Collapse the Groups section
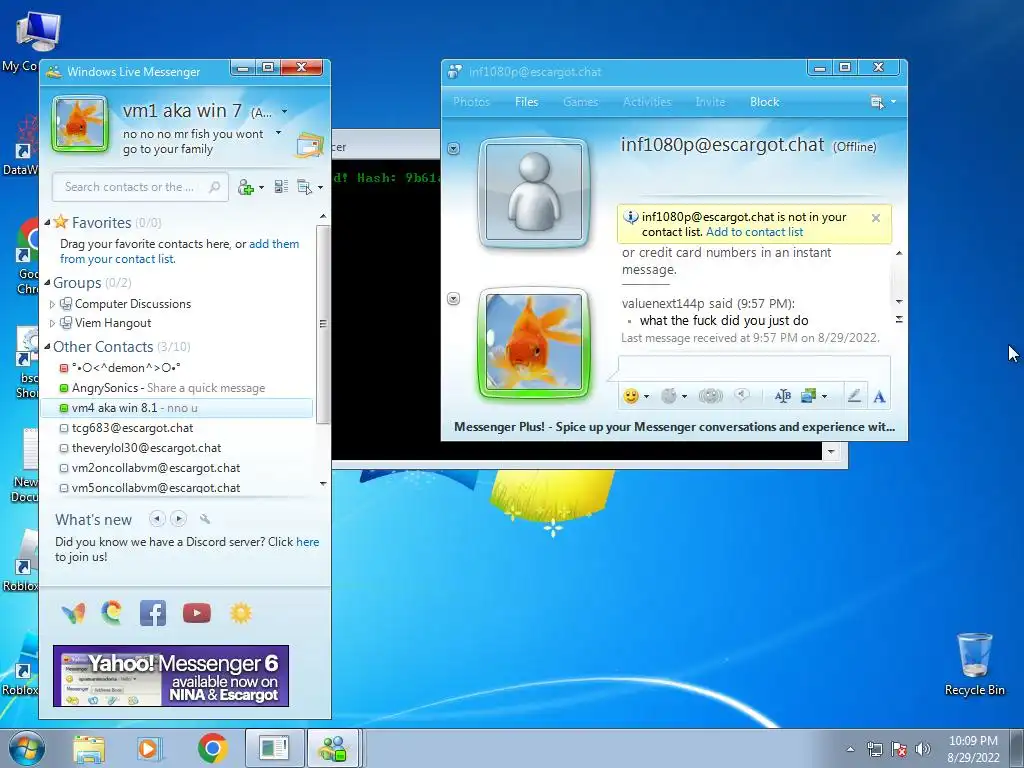Screen dimensions: 1024x768 point(47,283)
